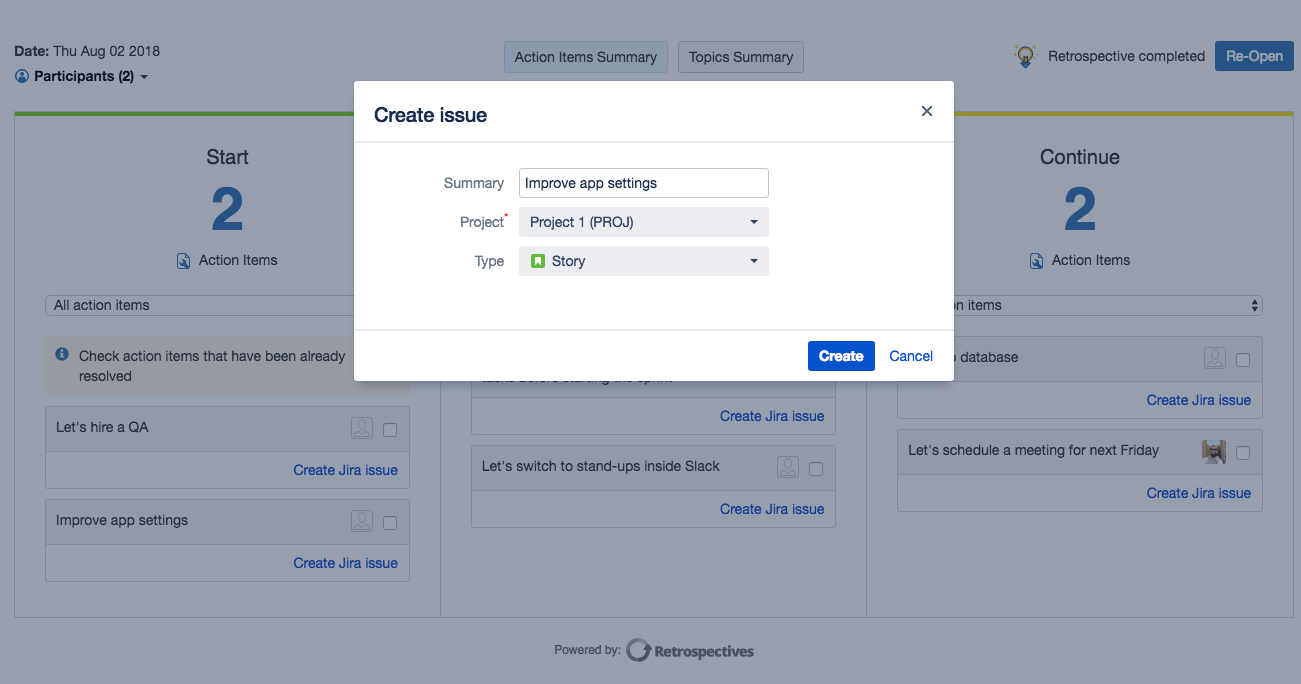Click the Re-Open button
This screenshot has width=1301, height=684.
(x=1254, y=56)
